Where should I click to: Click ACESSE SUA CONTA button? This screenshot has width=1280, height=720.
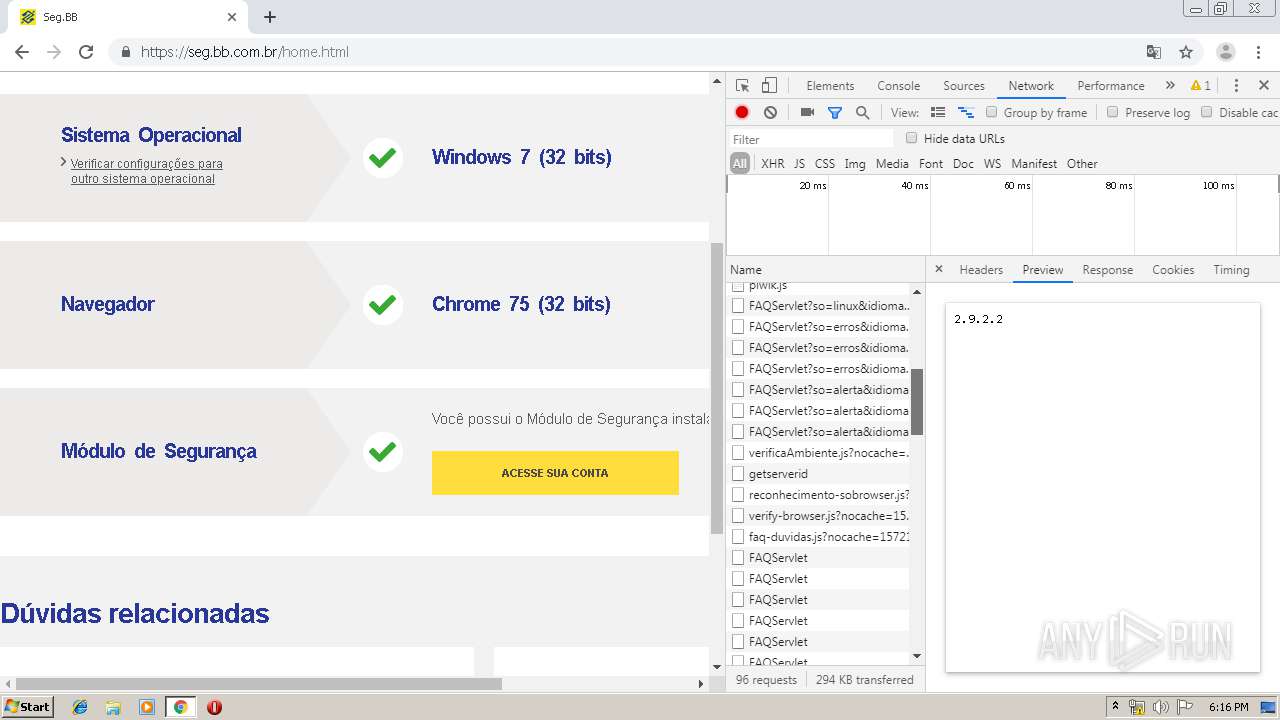[555, 473]
